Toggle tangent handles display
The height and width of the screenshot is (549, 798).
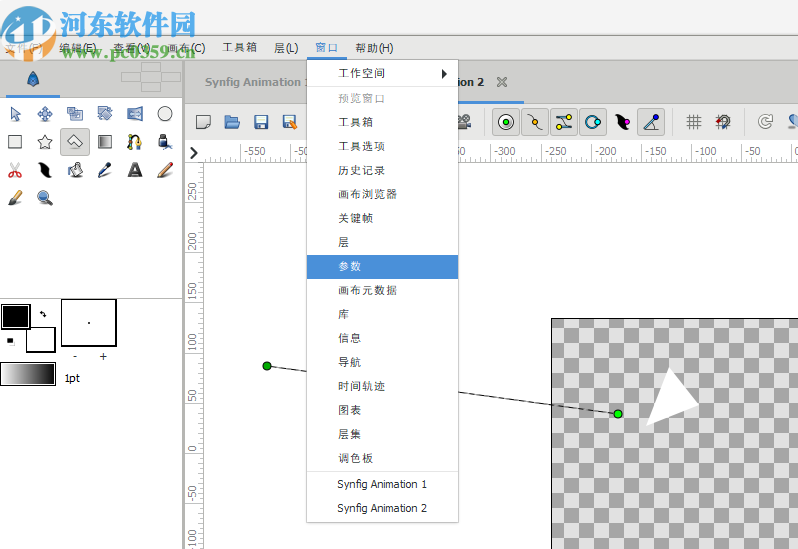click(564, 122)
